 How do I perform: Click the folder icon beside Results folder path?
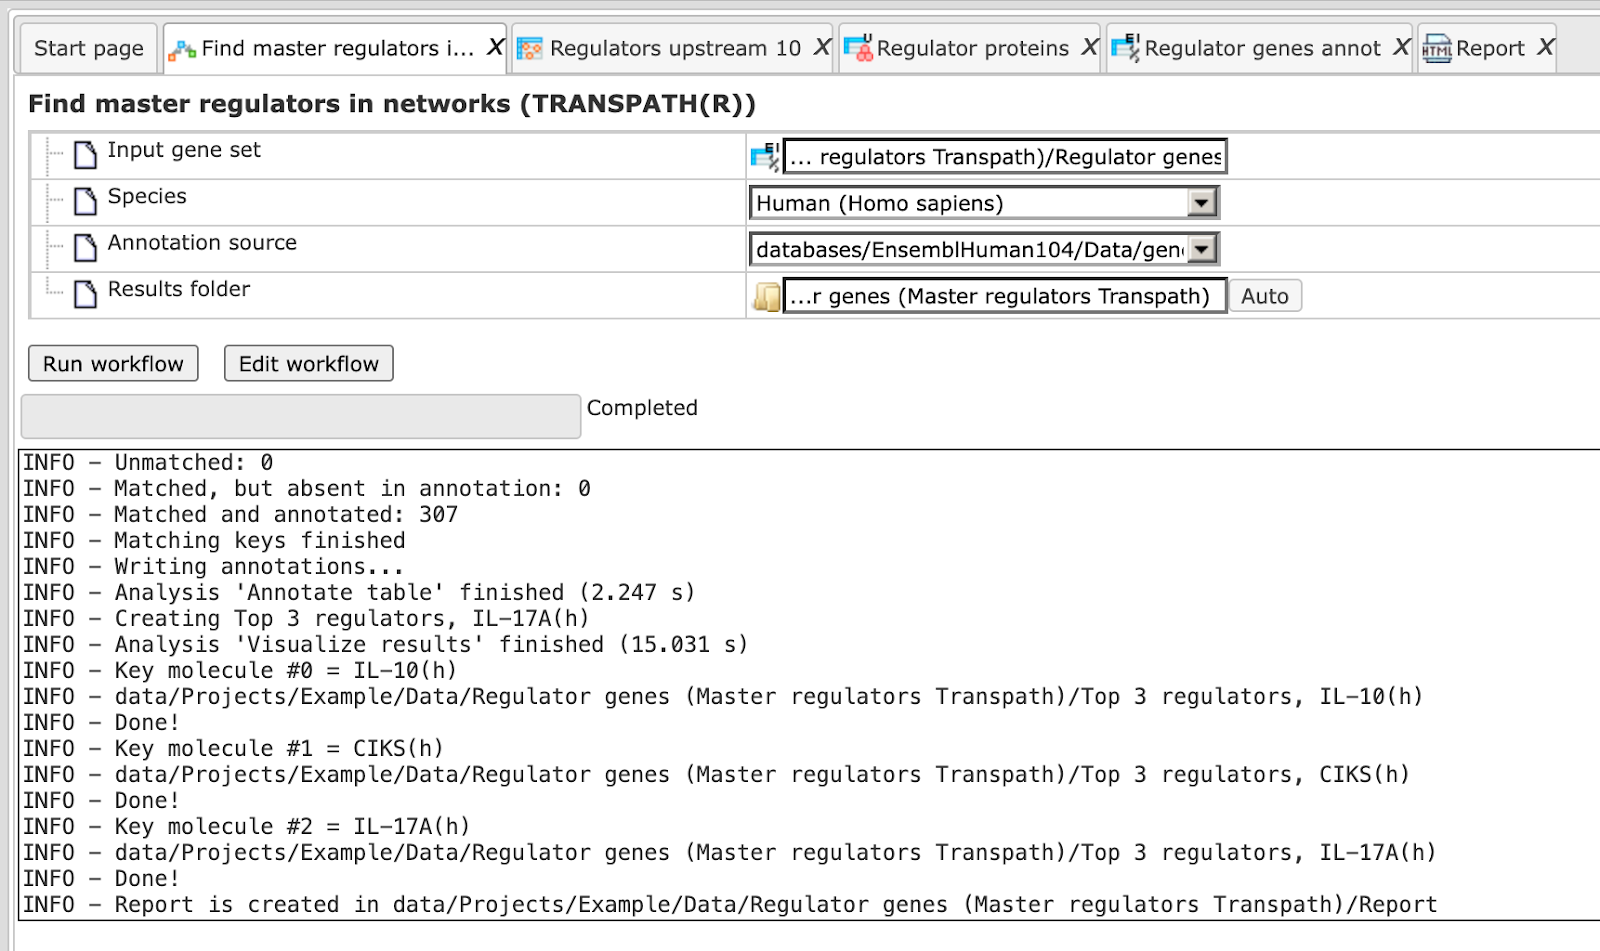(x=766, y=297)
